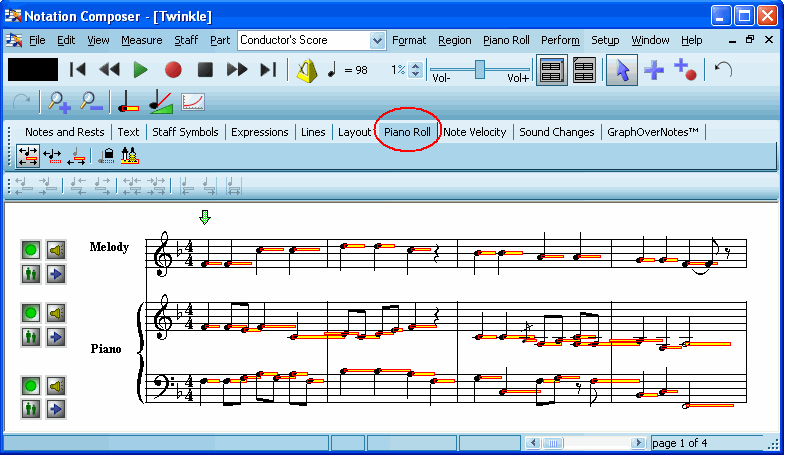Image resolution: width=785 pixels, height=461 pixels.
Task: Click the Undo arrow icon
Action: click(723, 70)
